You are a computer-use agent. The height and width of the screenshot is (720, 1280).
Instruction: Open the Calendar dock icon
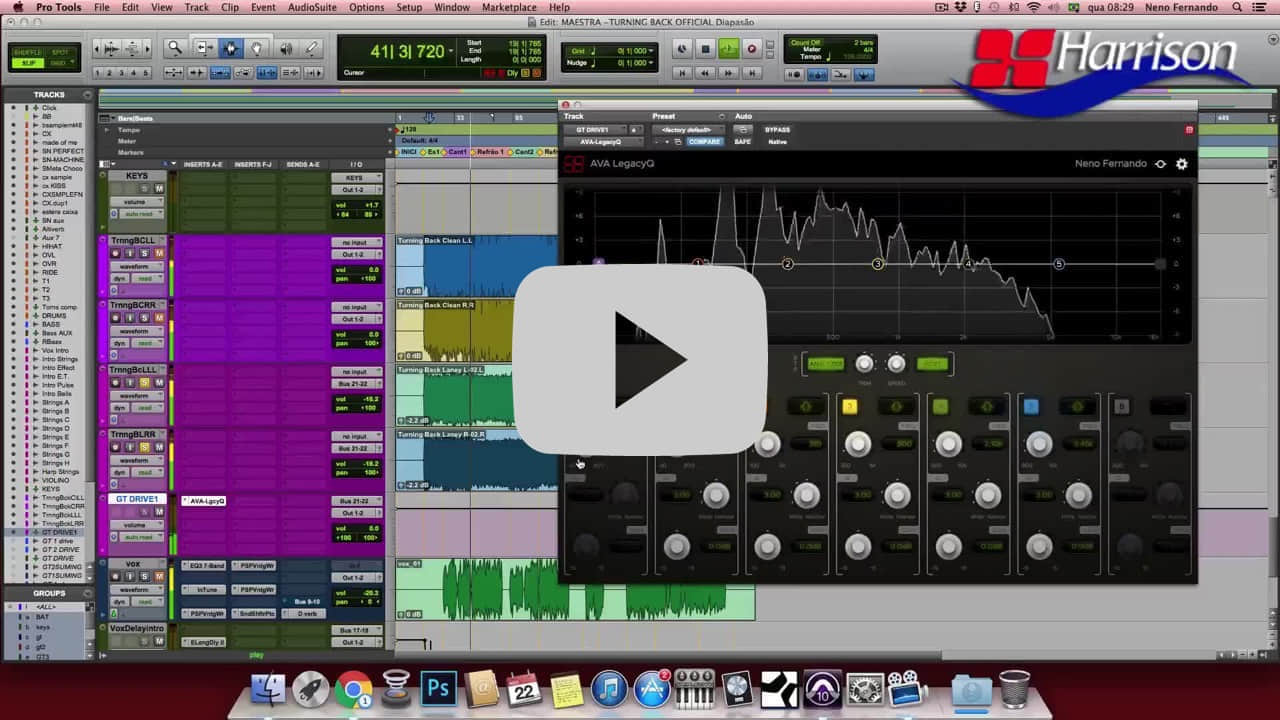pos(523,689)
